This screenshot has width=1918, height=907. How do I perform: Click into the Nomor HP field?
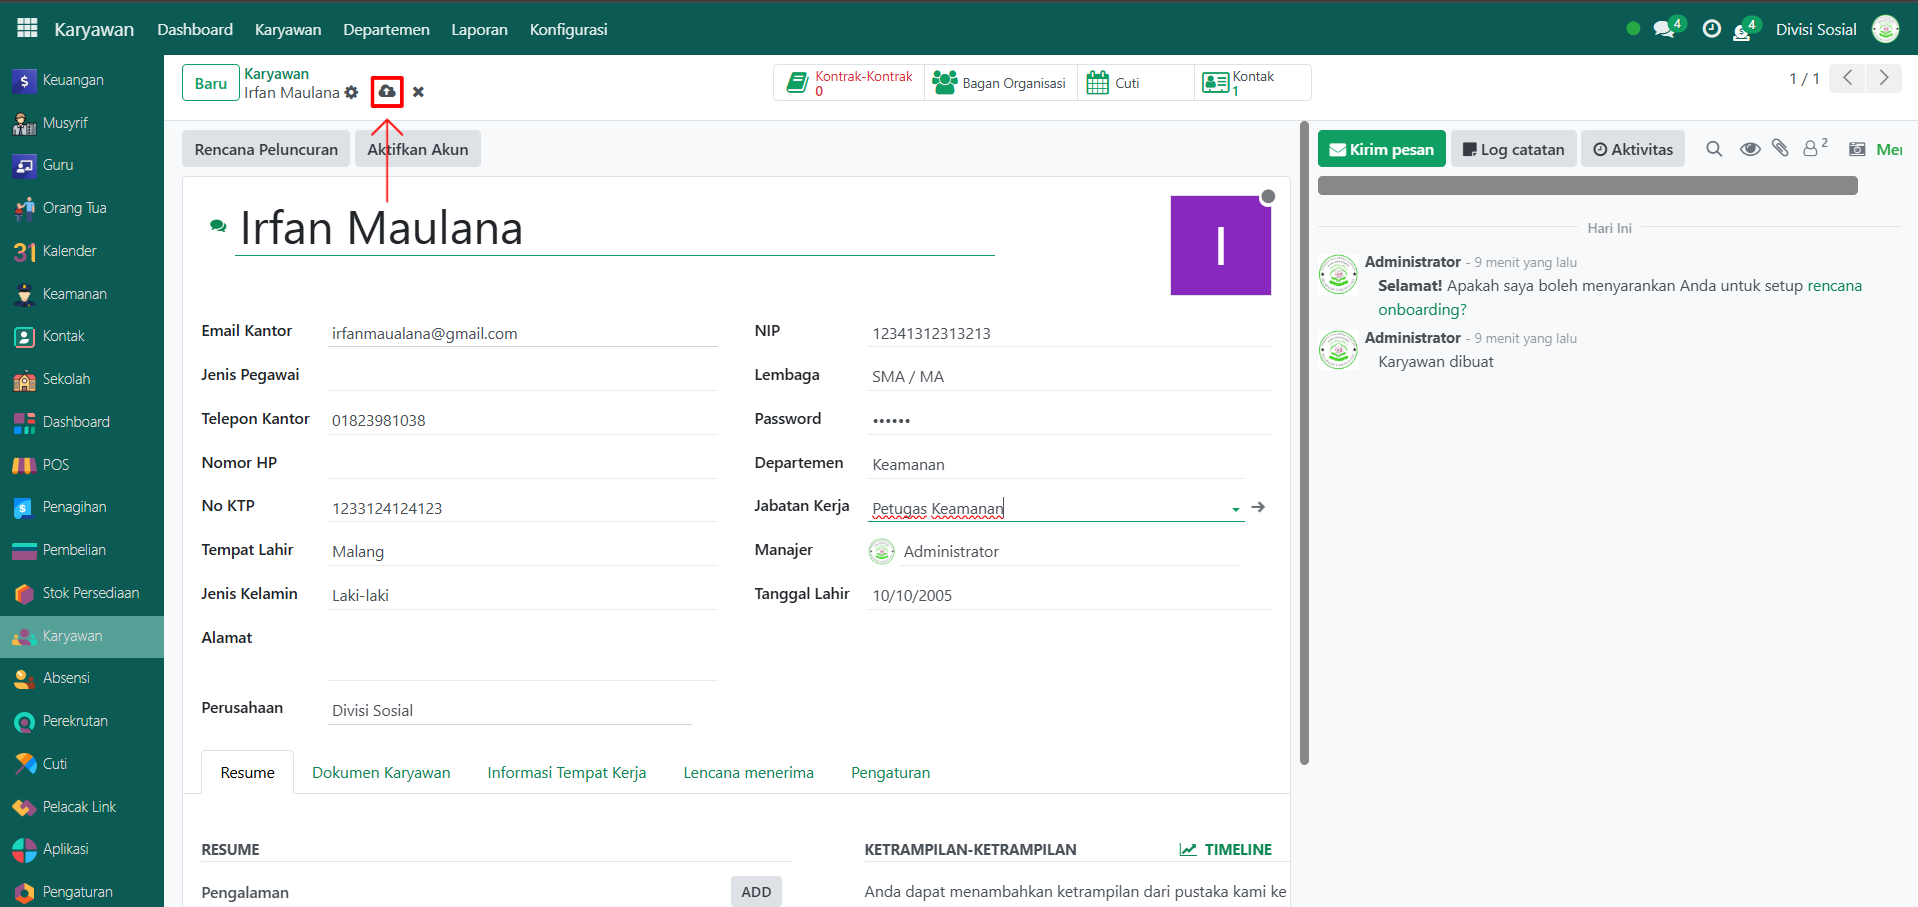(522, 463)
